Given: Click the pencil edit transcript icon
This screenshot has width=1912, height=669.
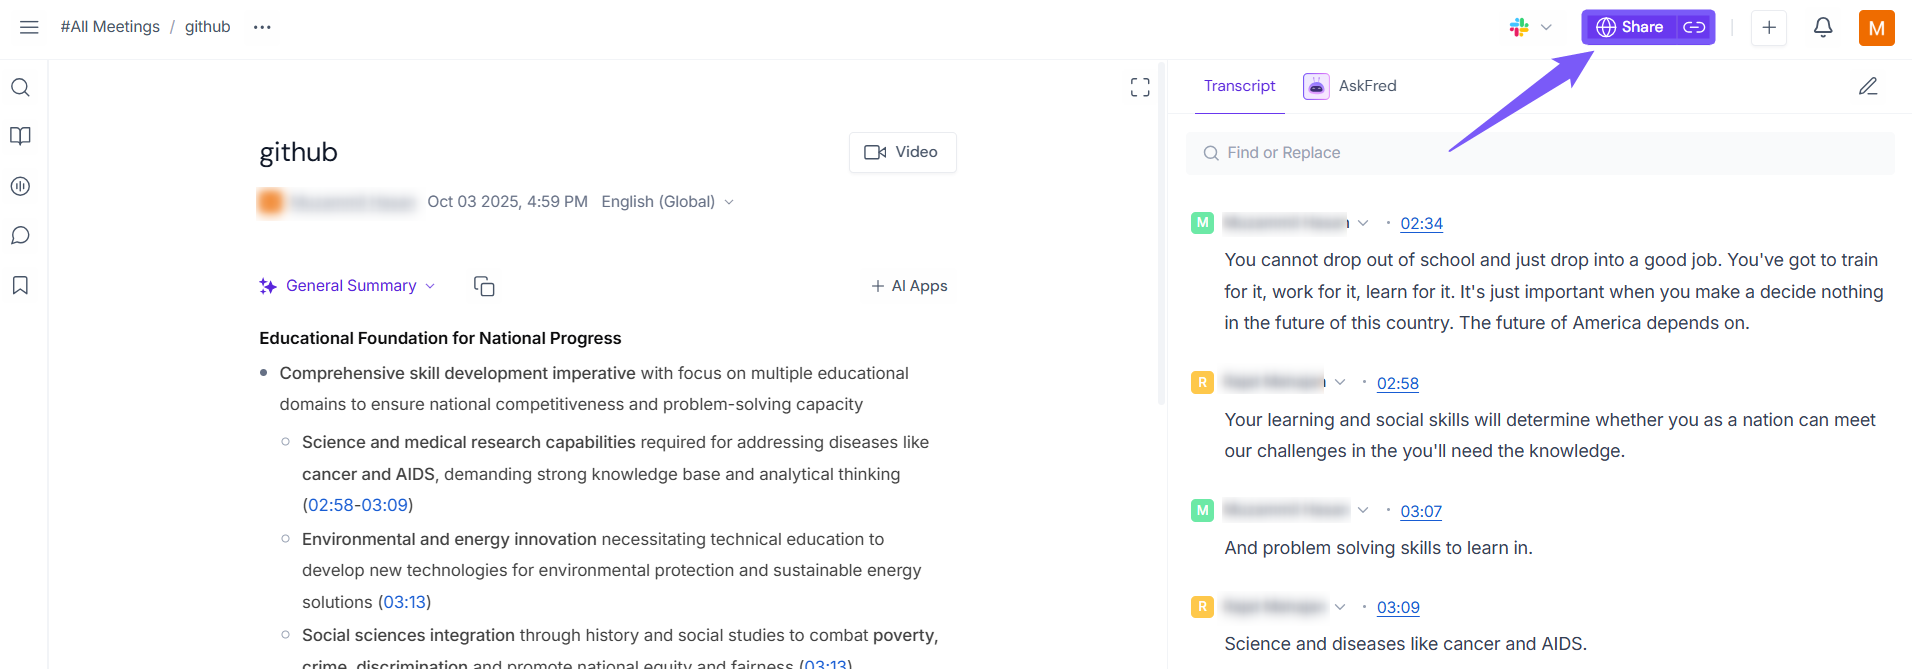Looking at the screenshot, I should (x=1868, y=86).
